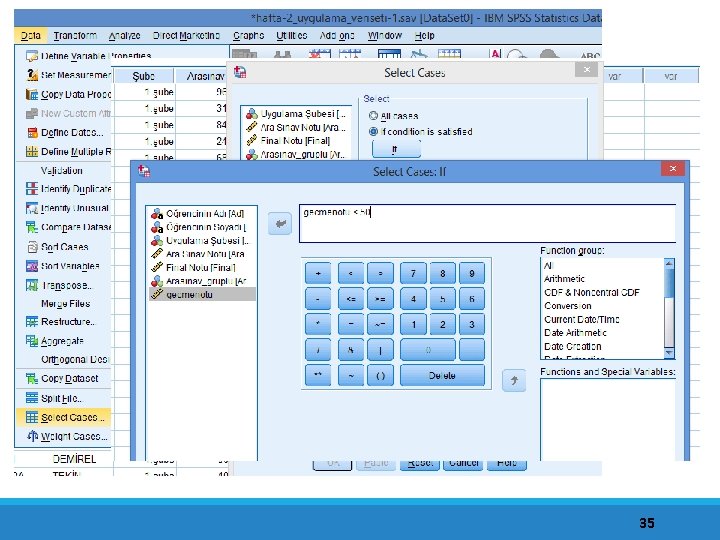Select Date Arithmetic function group

coord(575,332)
